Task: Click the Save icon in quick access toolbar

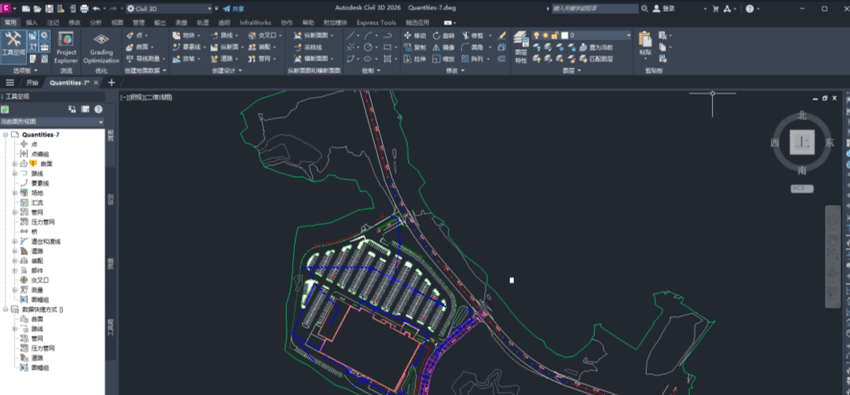Action: [x=49, y=9]
